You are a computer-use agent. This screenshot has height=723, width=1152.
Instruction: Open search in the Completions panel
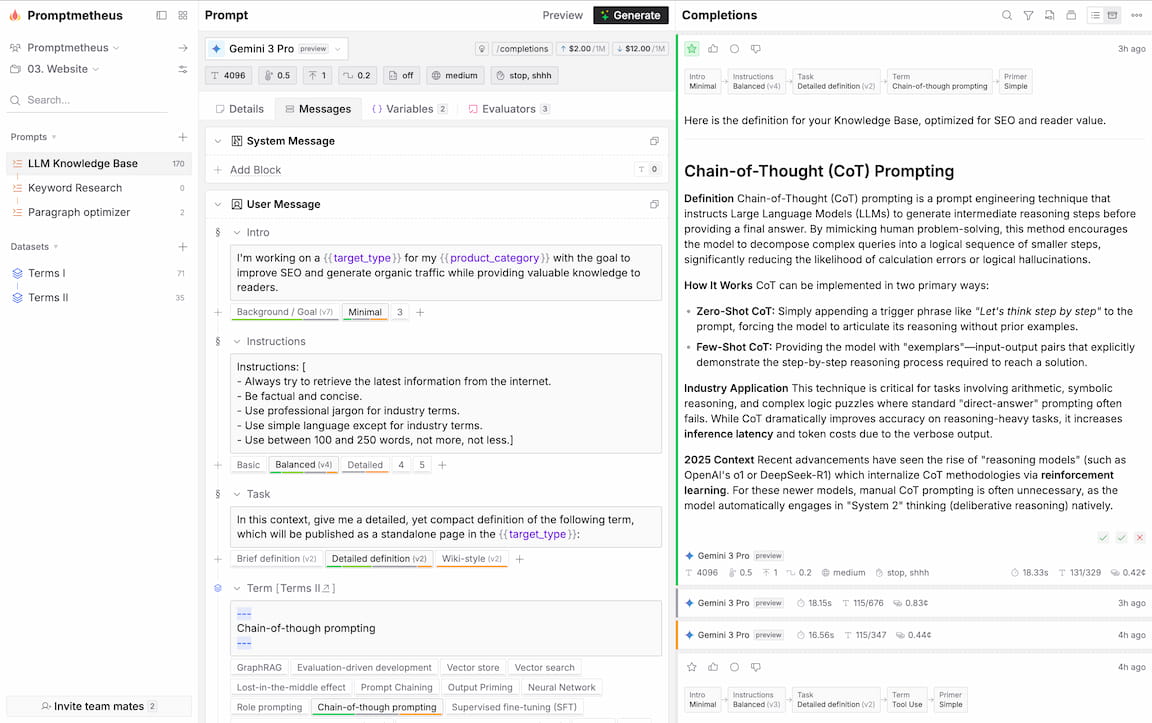click(x=1007, y=16)
